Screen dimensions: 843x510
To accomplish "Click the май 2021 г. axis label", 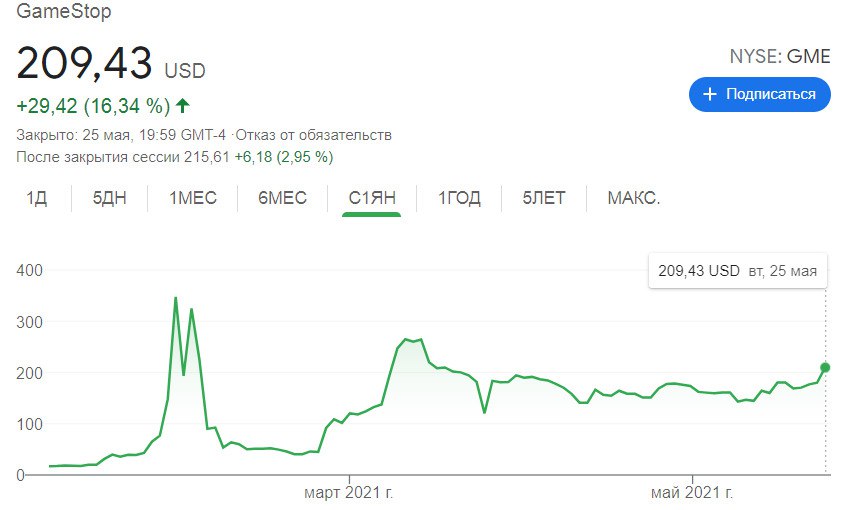I will coord(691,492).
